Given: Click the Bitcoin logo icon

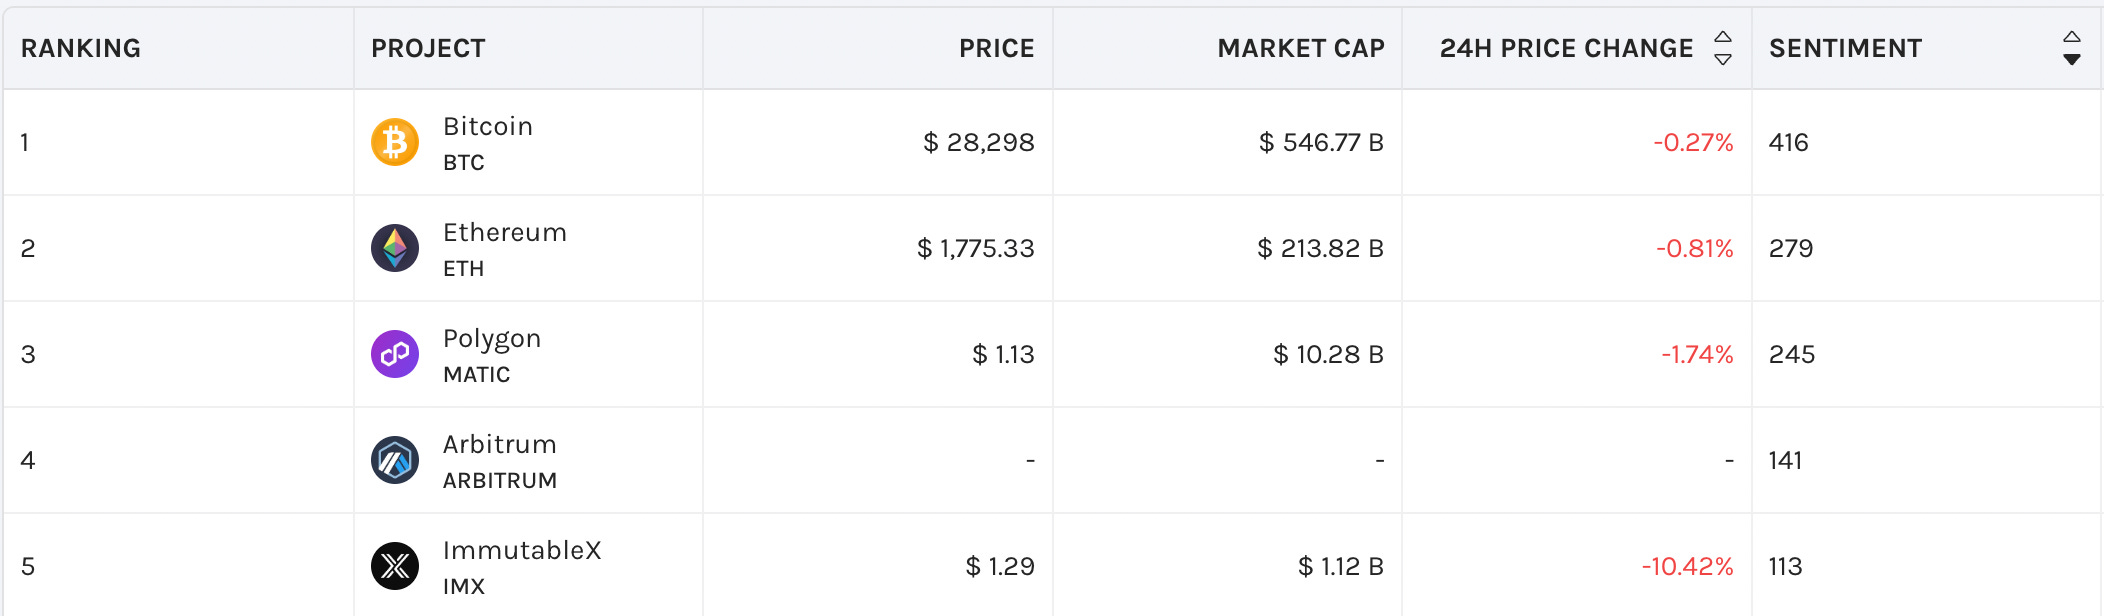Looking at the screenshot, I should coord(395,142).
